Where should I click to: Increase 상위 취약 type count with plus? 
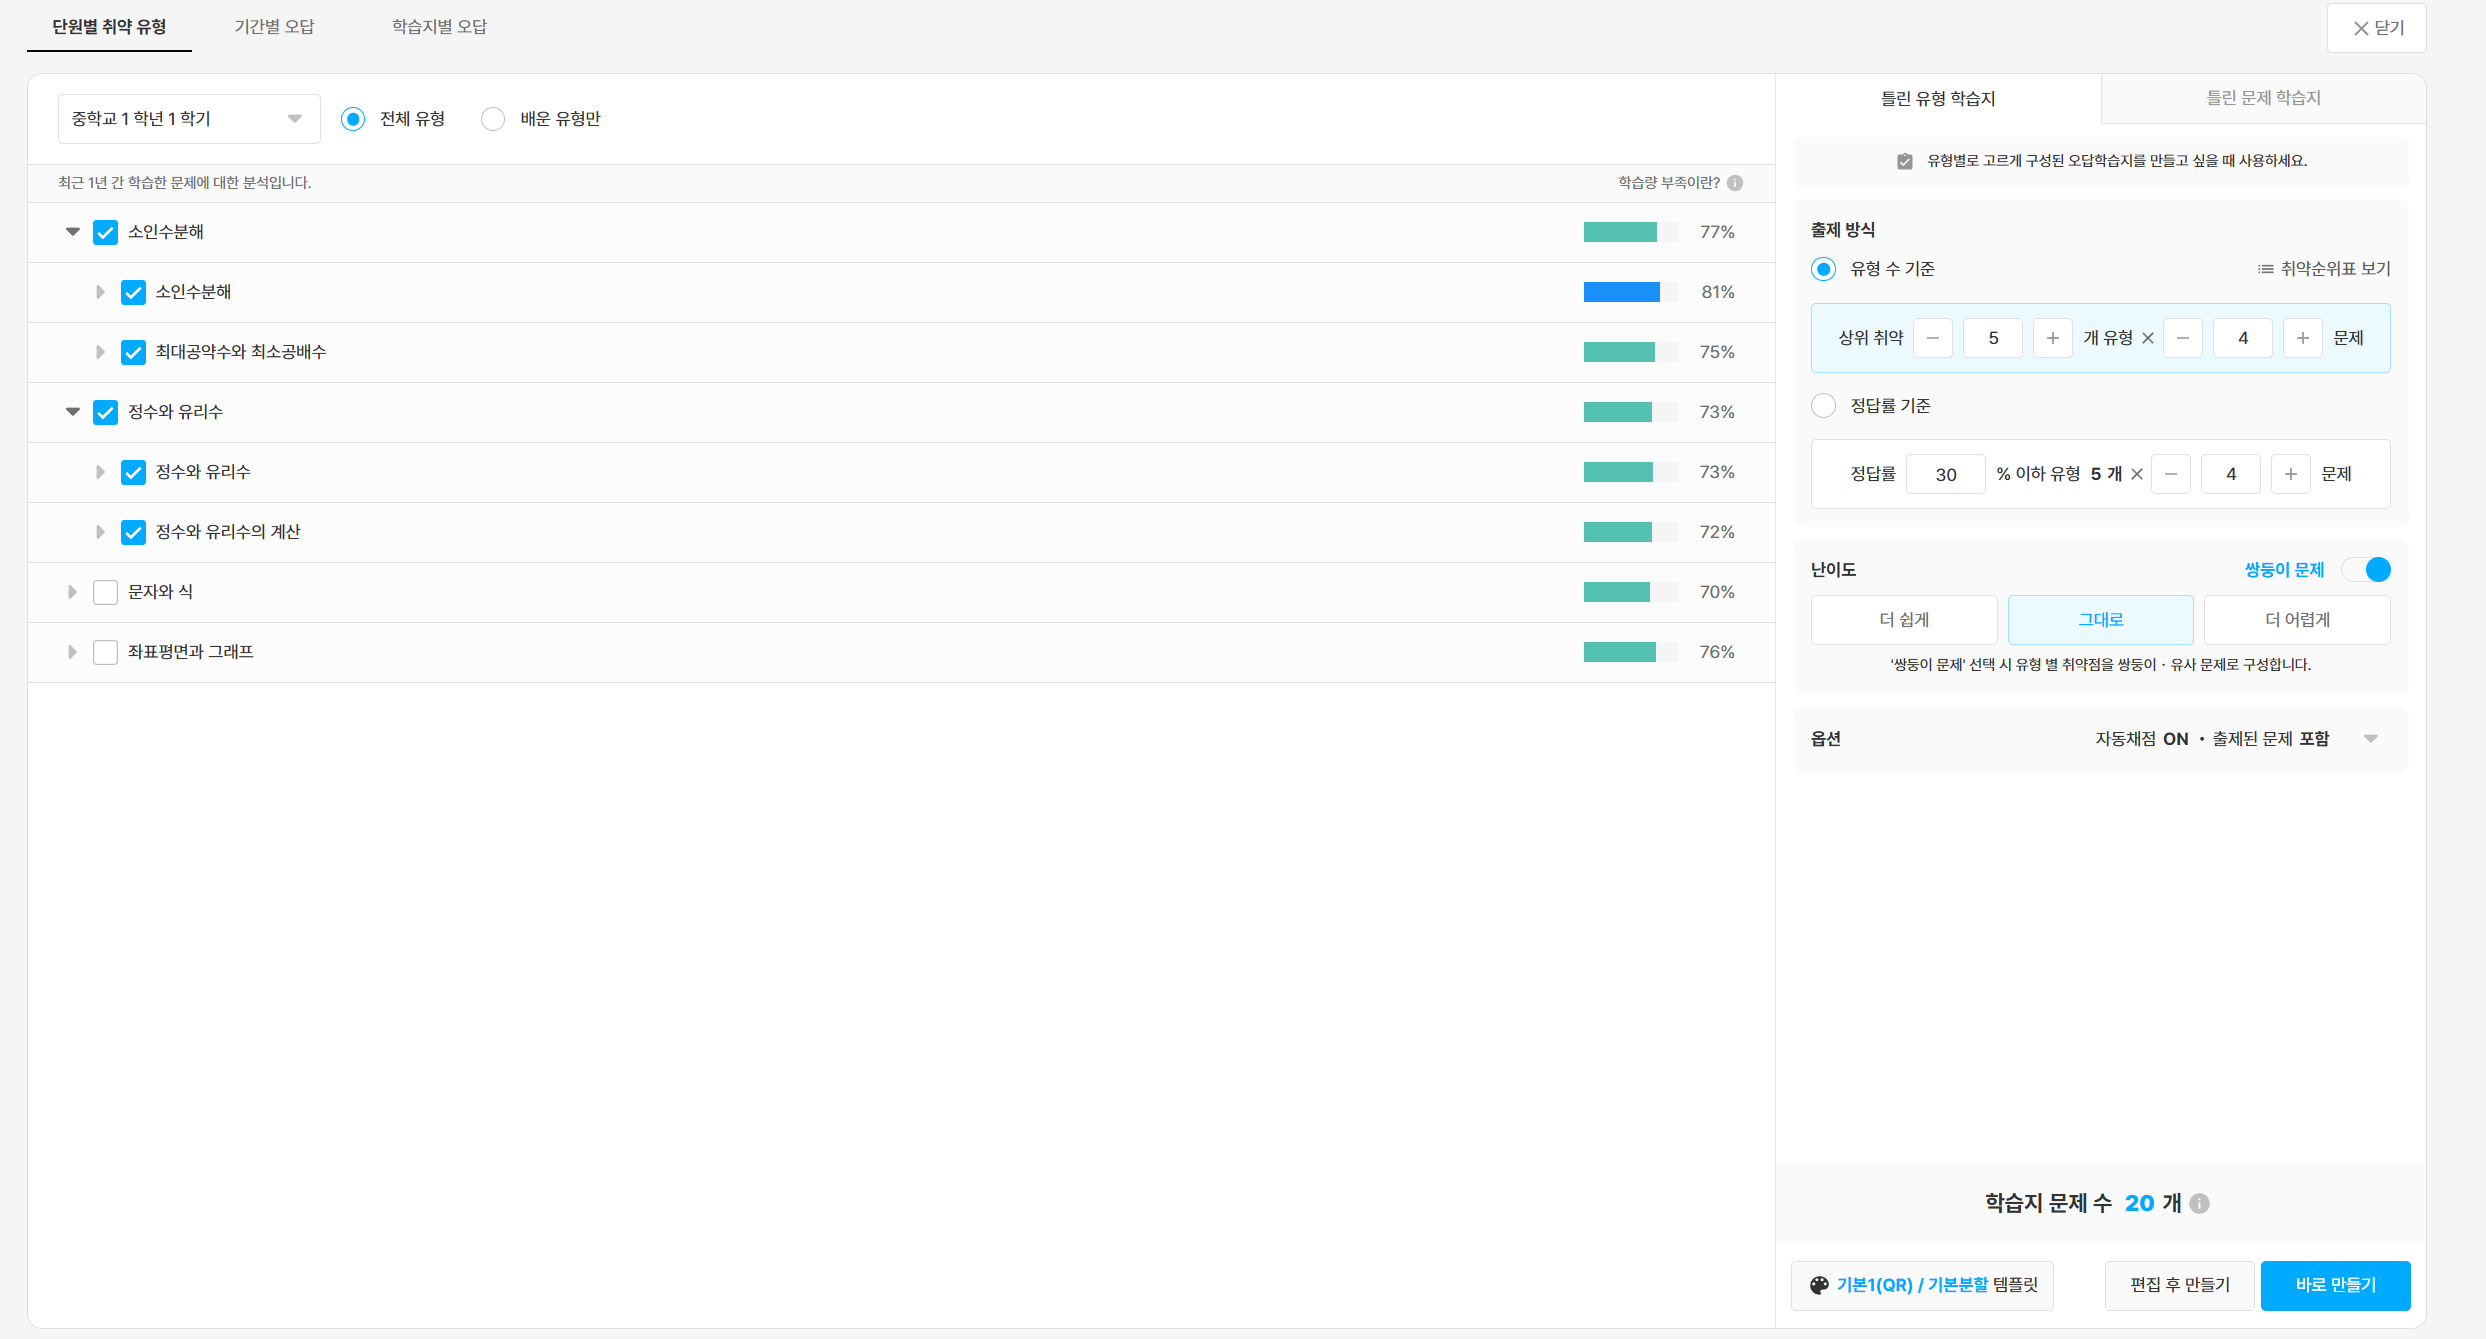[x=2053, y=338]
